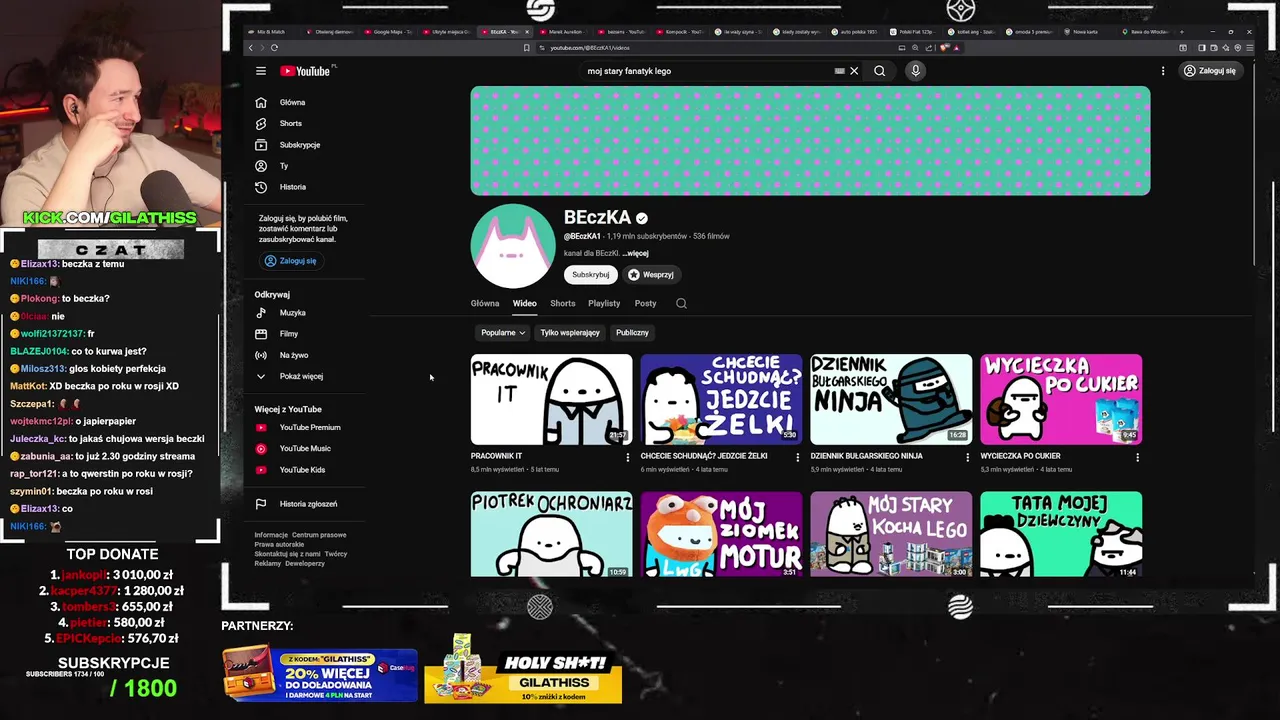
Task: Click the BEczKA channel avatar
Action: pos(513,246)
